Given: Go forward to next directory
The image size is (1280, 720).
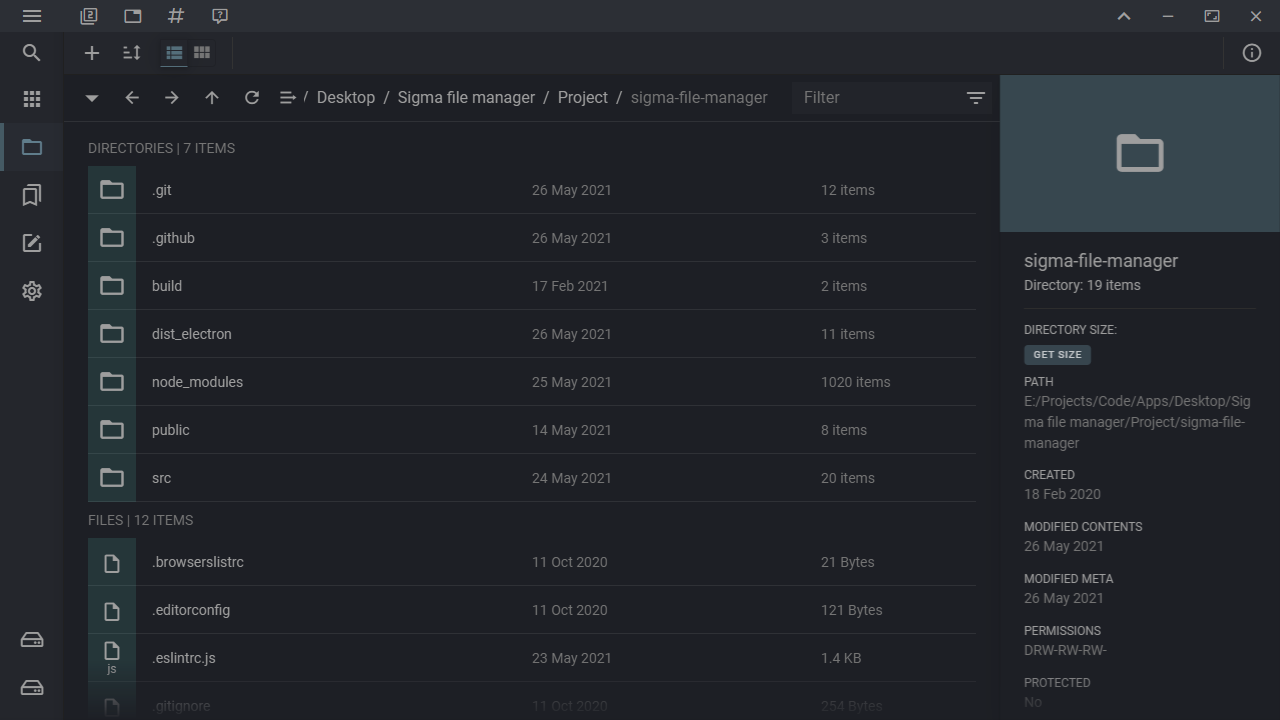Looking at the screenshot, I should pos(172,98).
